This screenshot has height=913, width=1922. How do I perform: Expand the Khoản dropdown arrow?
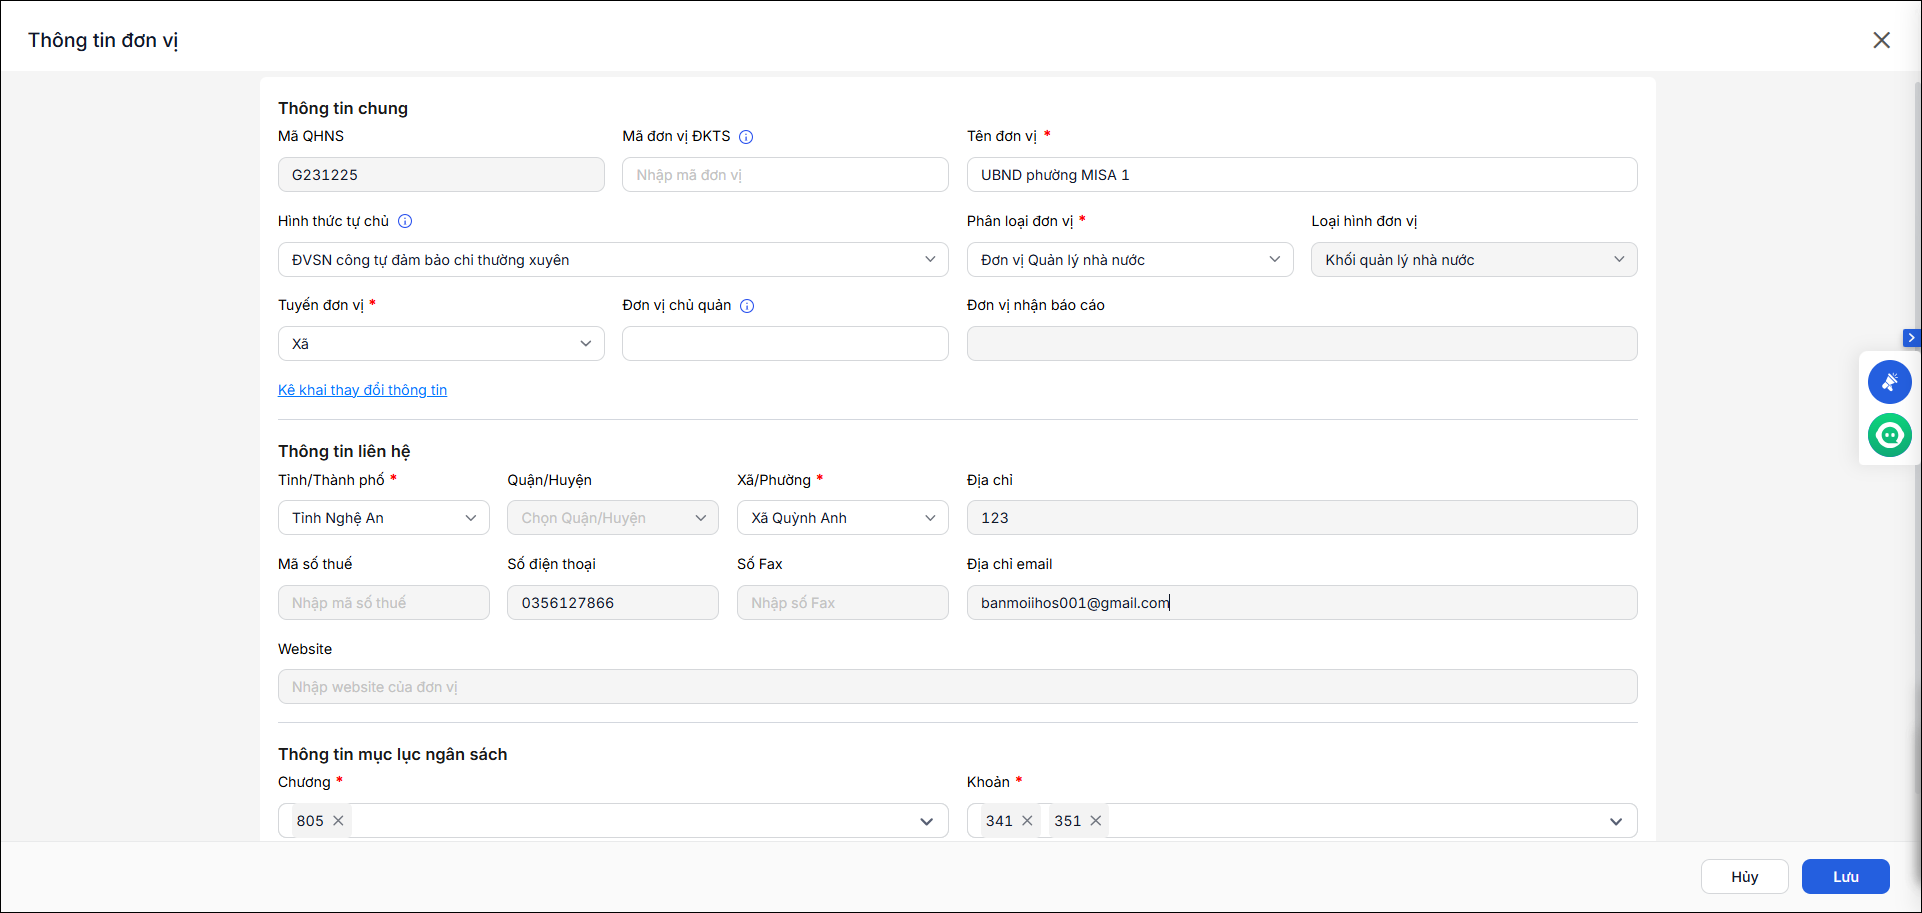pyautogui.click(x=1616, y=822)
